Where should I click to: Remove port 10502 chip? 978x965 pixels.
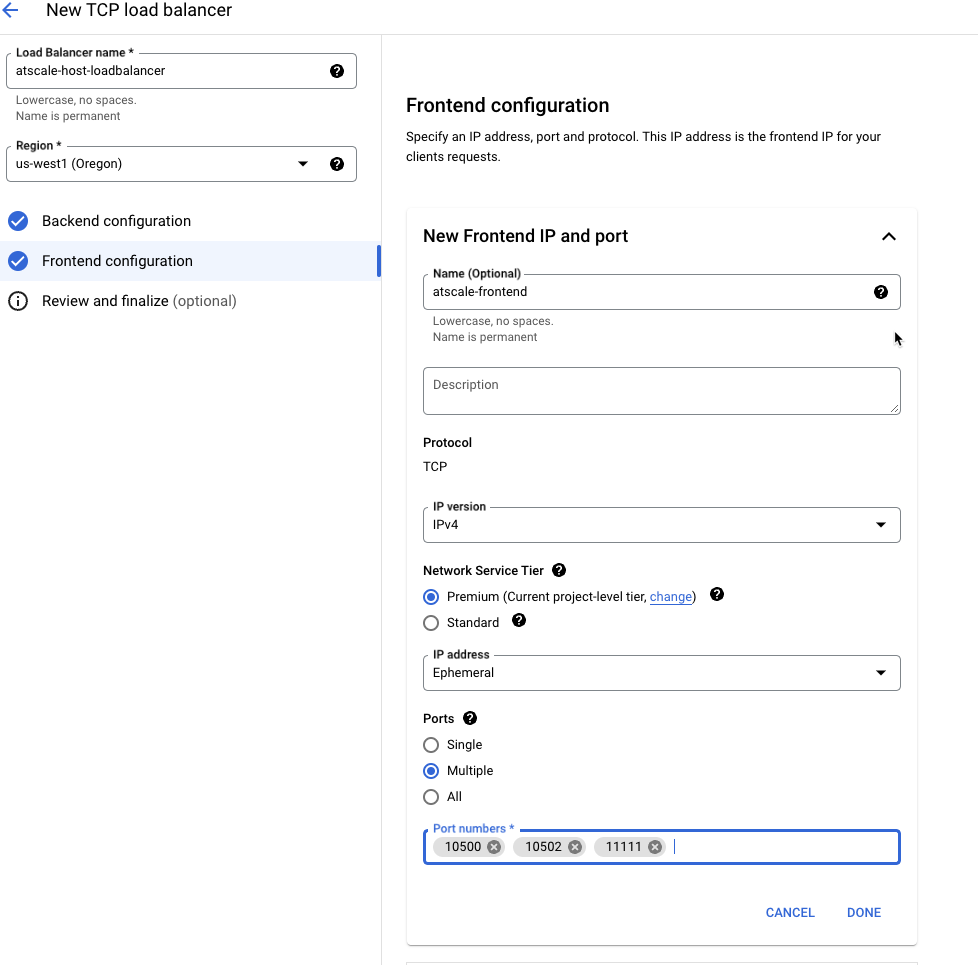(575, 847)
